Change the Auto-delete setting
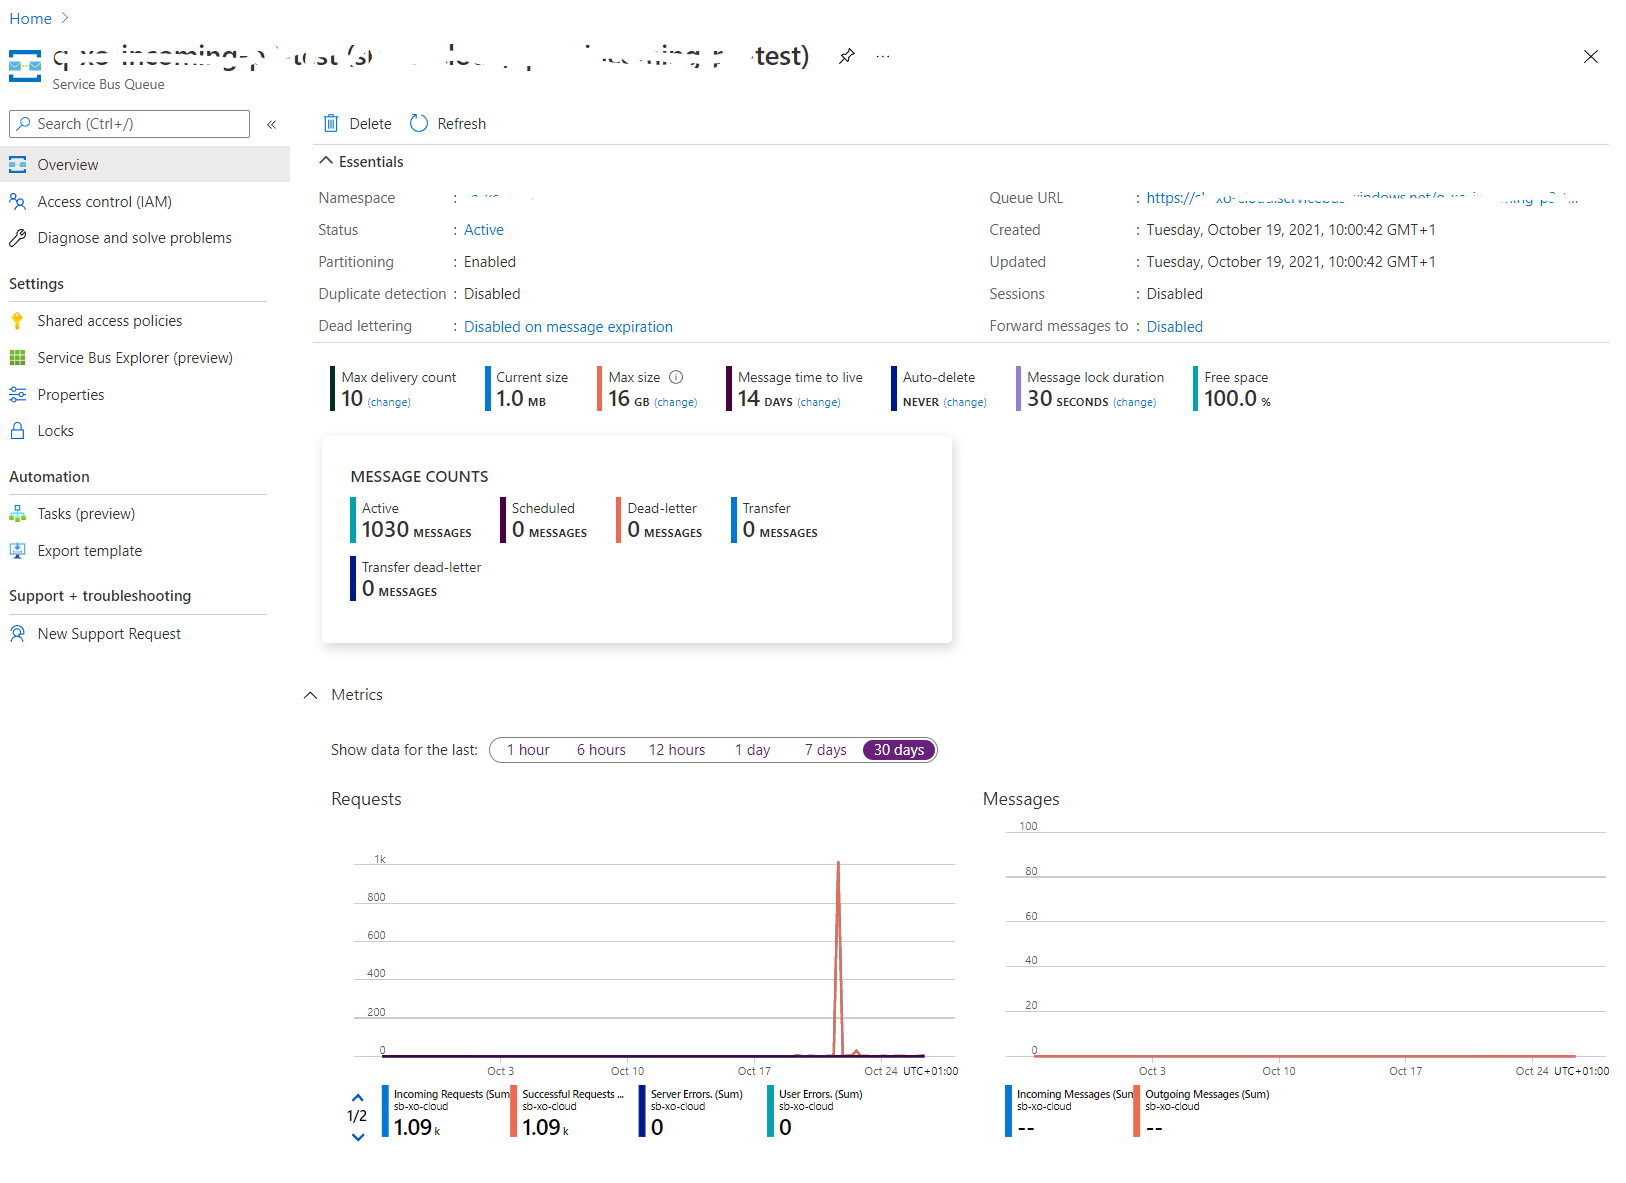Screen dimensions: 1626x1183 (965, 402)
